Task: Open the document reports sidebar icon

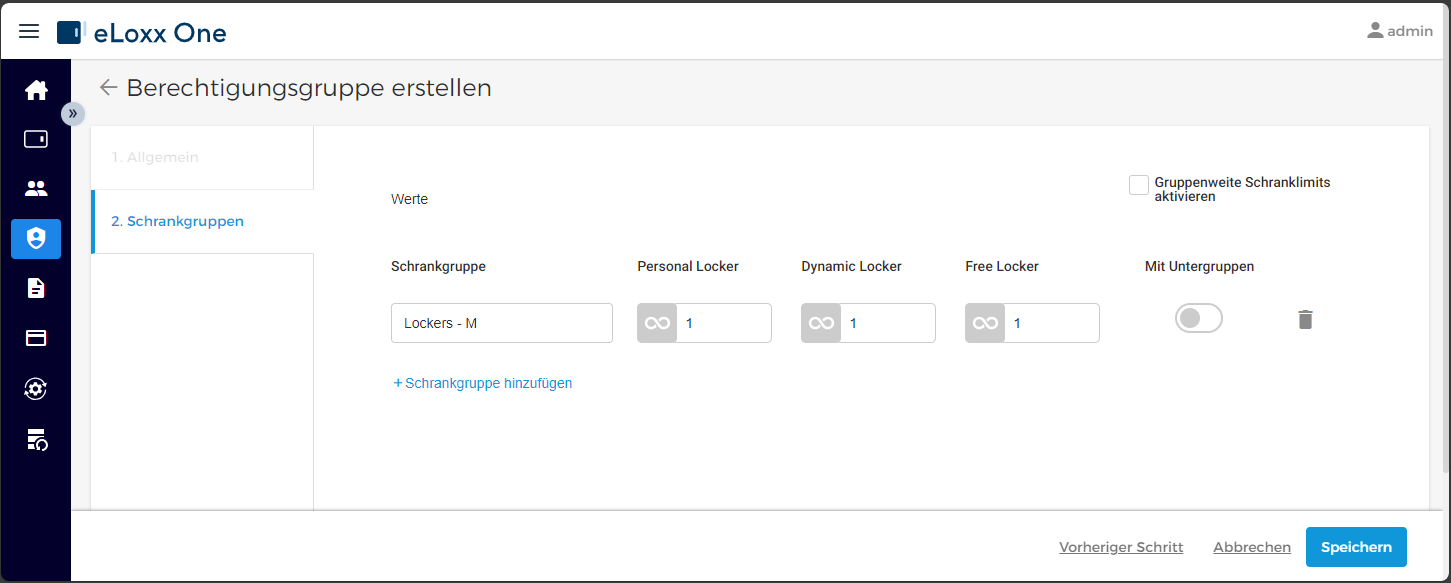Action: 36,288
